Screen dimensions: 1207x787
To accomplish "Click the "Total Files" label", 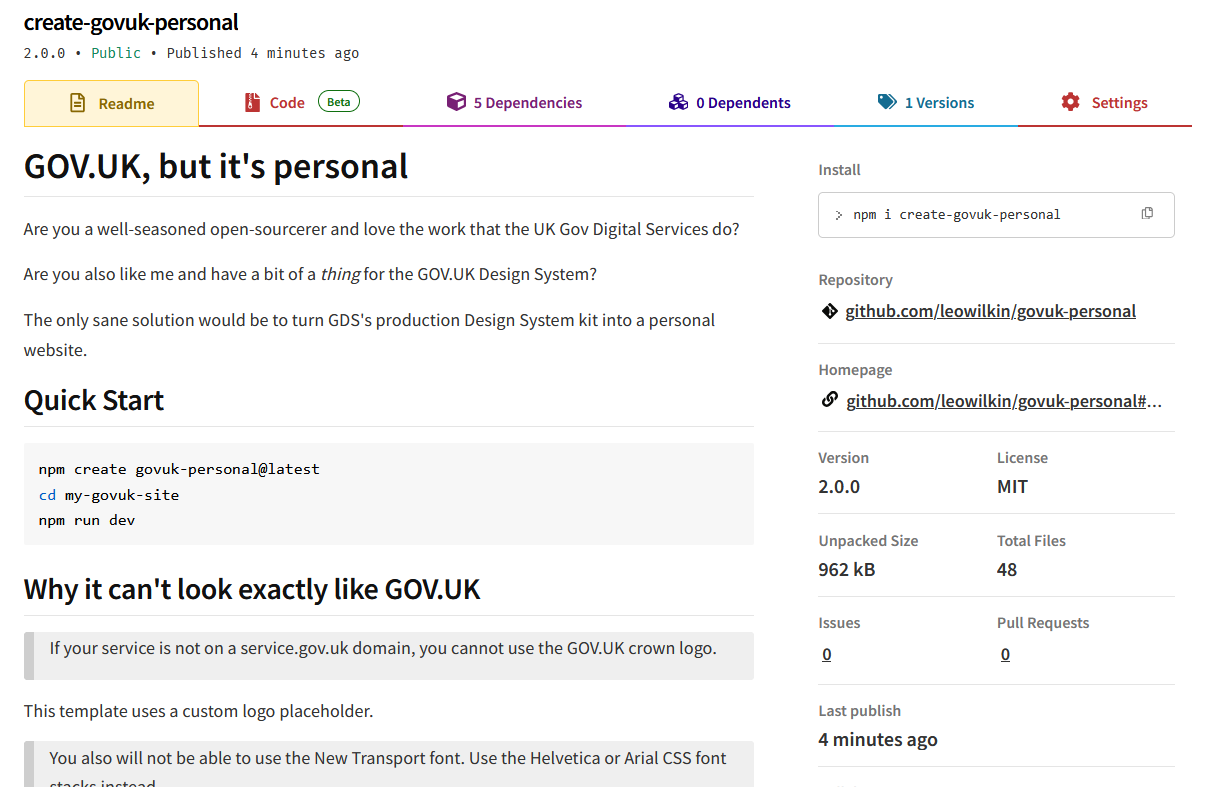I will point(1031,541).
